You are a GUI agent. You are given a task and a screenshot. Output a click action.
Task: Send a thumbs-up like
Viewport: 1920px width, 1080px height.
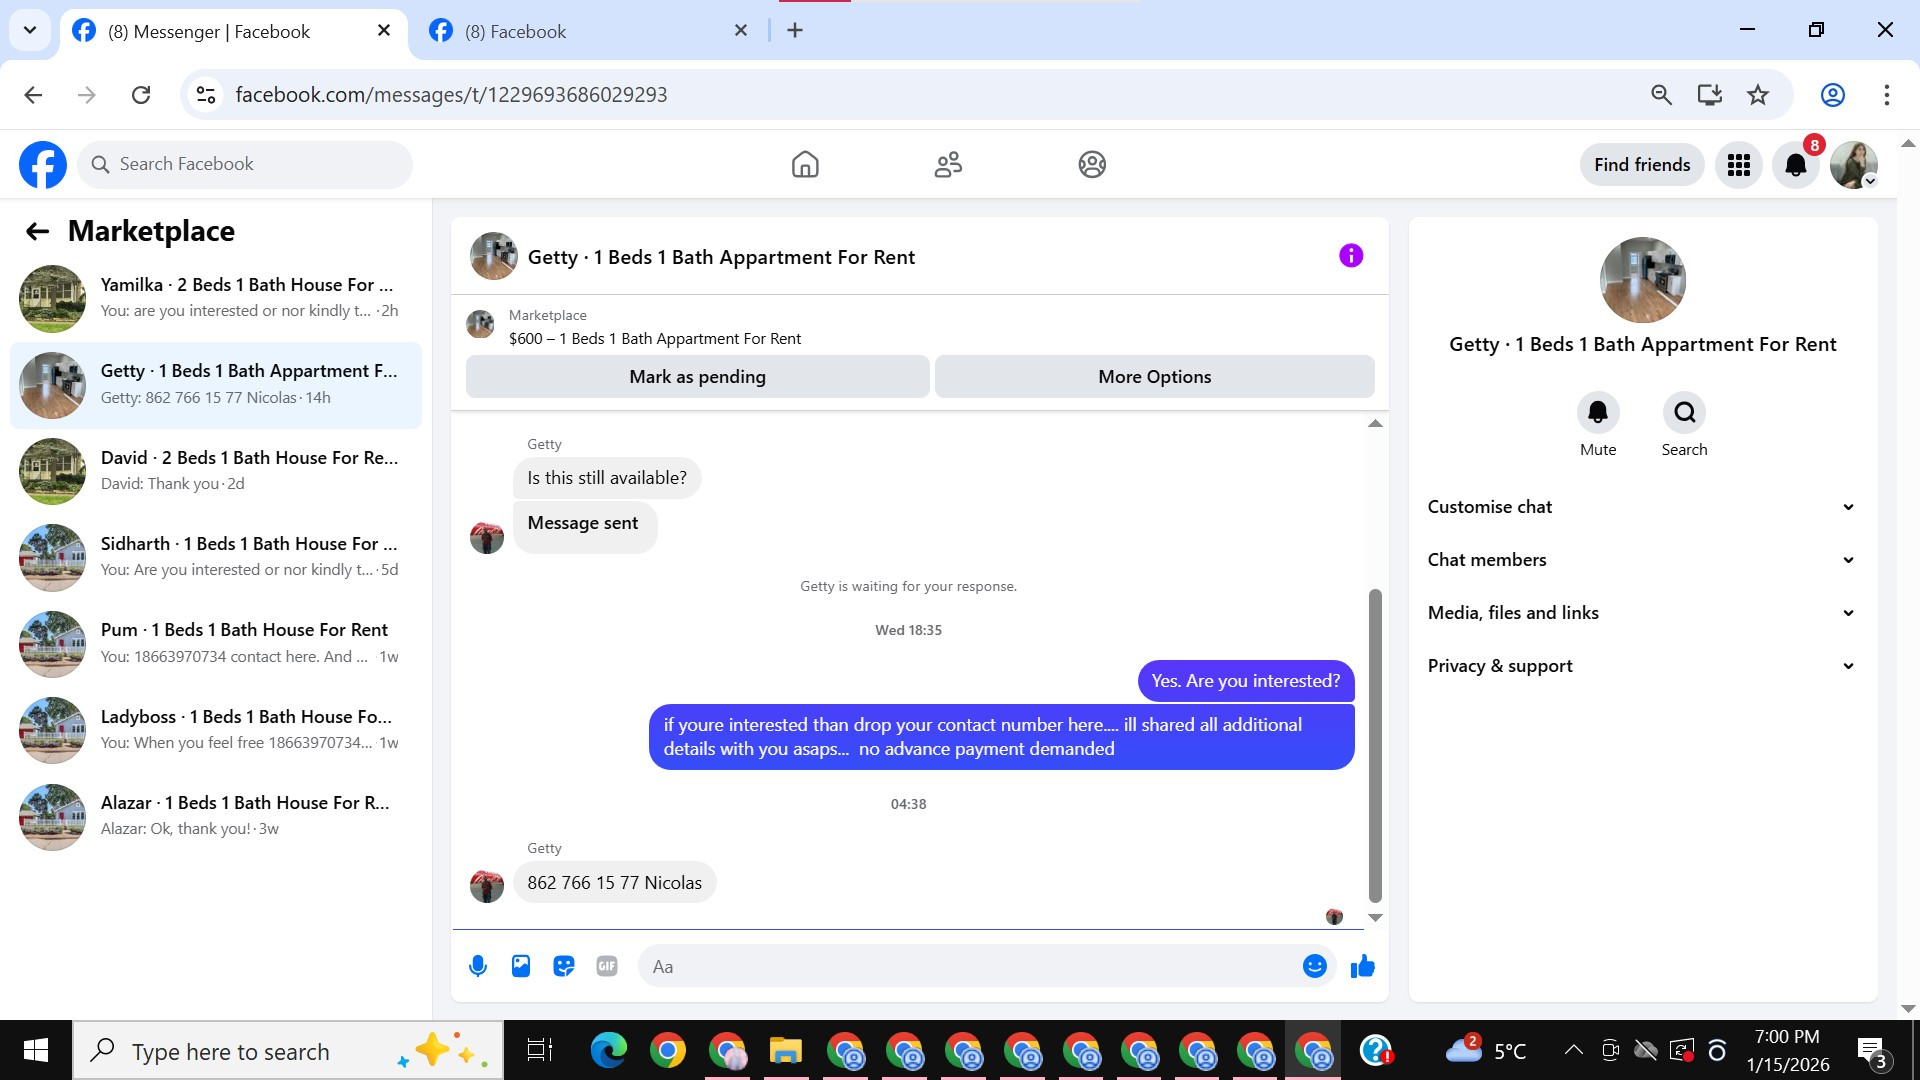[1362, 966]
